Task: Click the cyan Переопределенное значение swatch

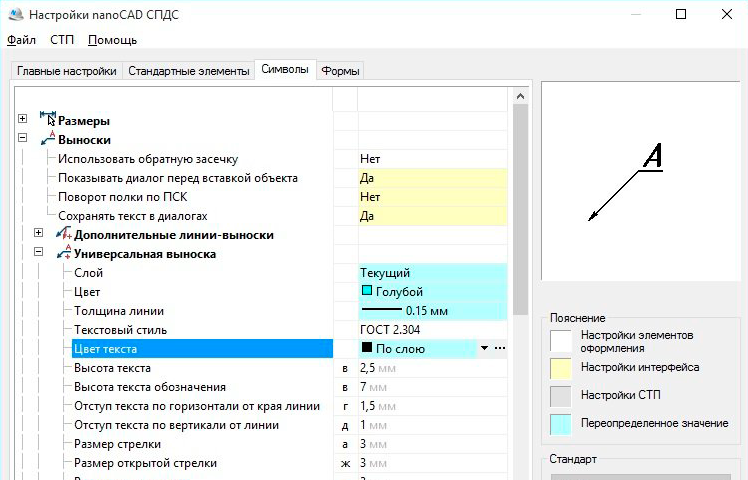Action: pos(561,424)
